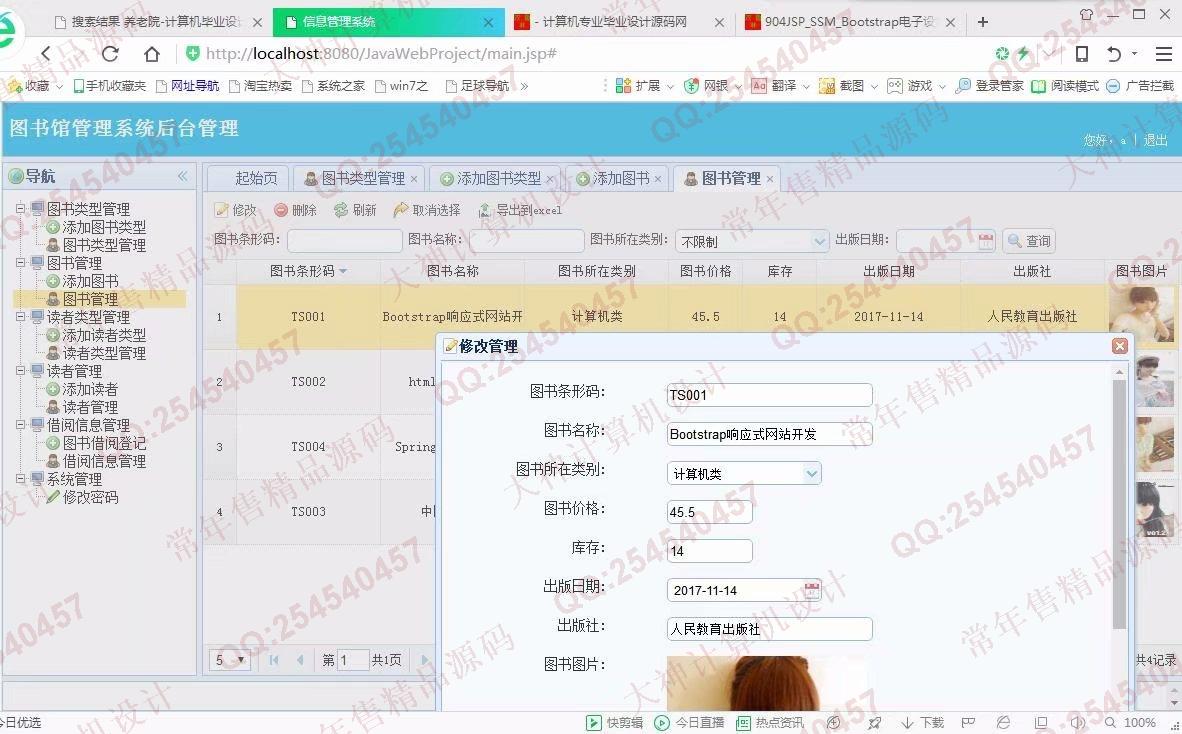Click the 查询 search button
The width and height of the screenshot is (1182, 734).
pos(1029,241)
